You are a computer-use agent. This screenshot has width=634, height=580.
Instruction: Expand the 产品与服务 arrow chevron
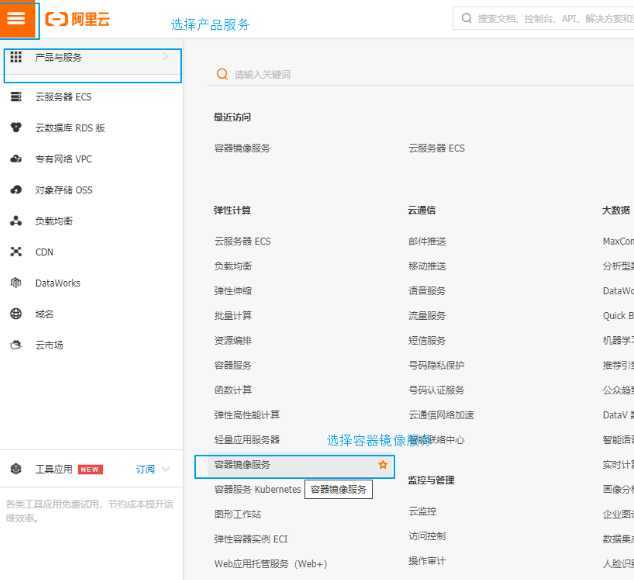point(165,57)
